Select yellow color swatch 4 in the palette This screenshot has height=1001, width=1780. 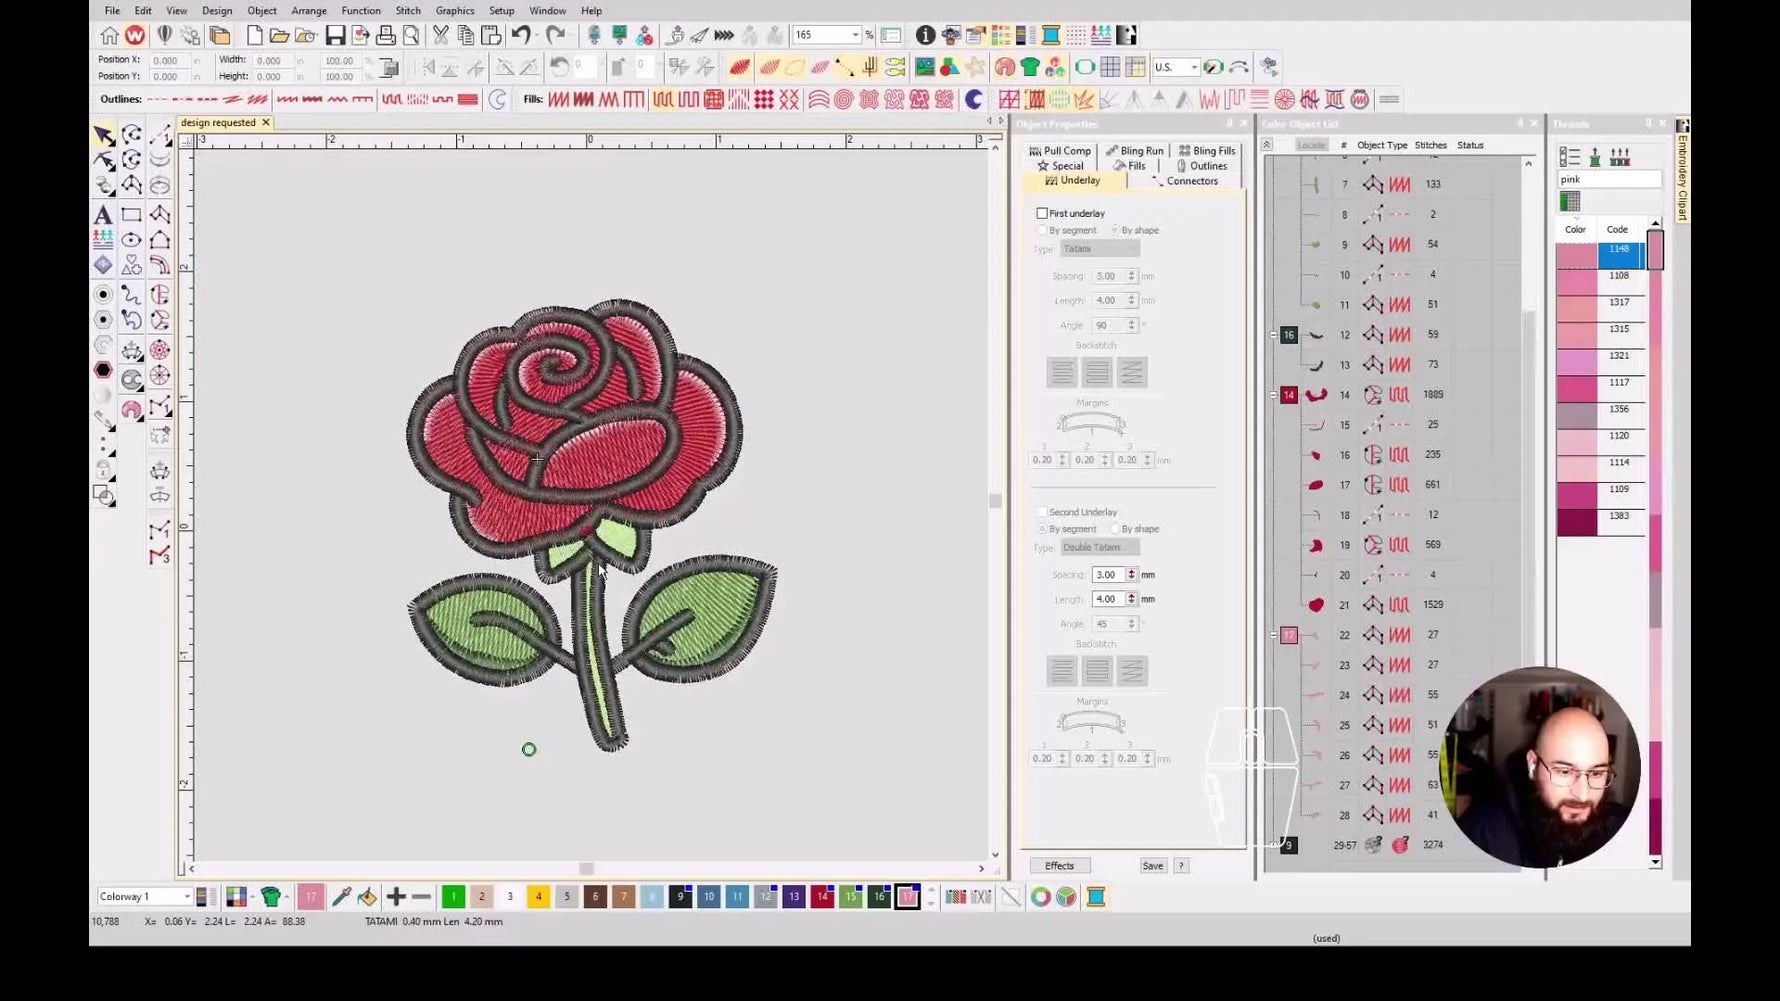point(538,897)
